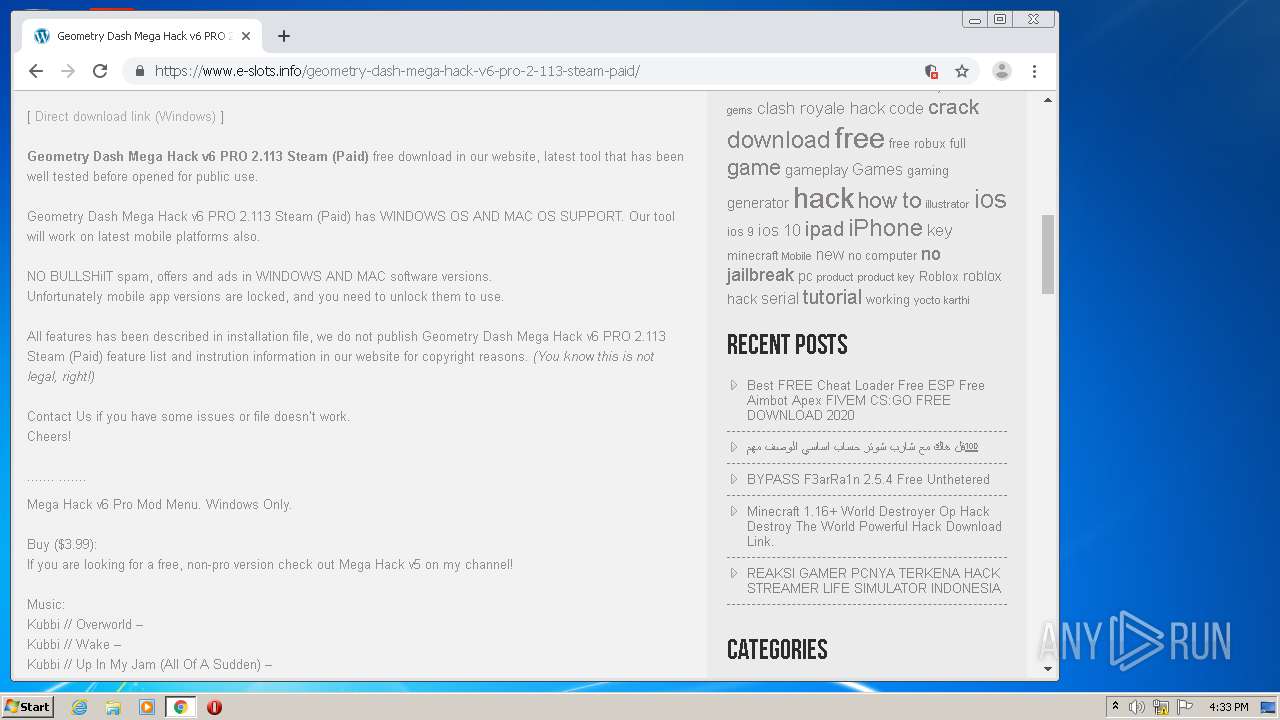Click the browser forward arrow
The width and height of the screenshot is (1280, 720).
pos(68,71)
